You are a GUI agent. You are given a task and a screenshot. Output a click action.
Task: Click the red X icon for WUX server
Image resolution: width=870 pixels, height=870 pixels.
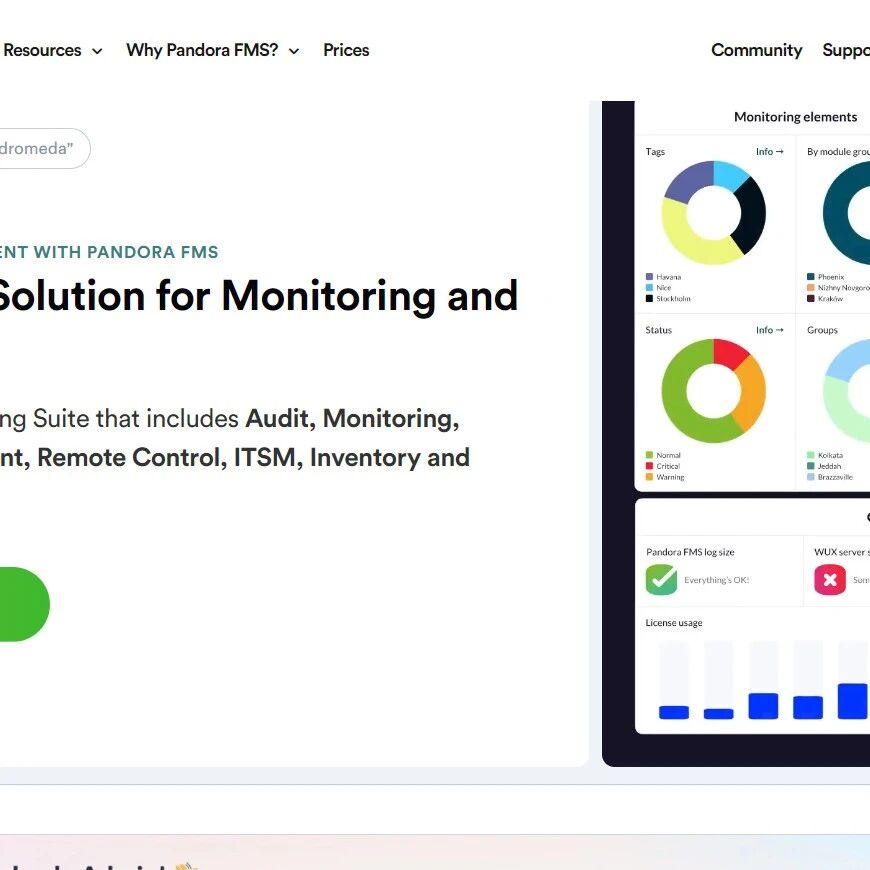(x=830, y=580)
